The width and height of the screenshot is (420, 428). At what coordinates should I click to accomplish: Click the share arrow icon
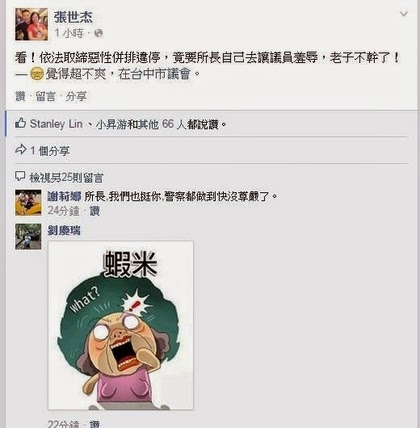pyautogui.click(x=21, y=150)
